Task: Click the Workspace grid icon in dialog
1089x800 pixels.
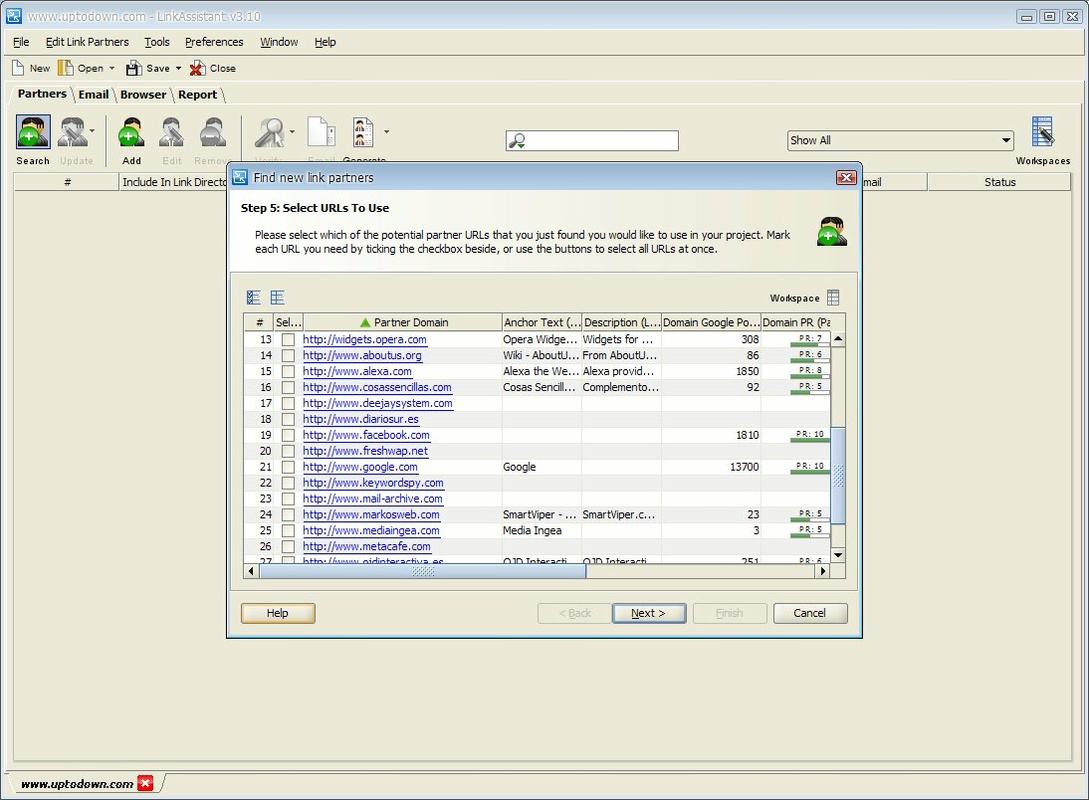Action: (833, 298)
